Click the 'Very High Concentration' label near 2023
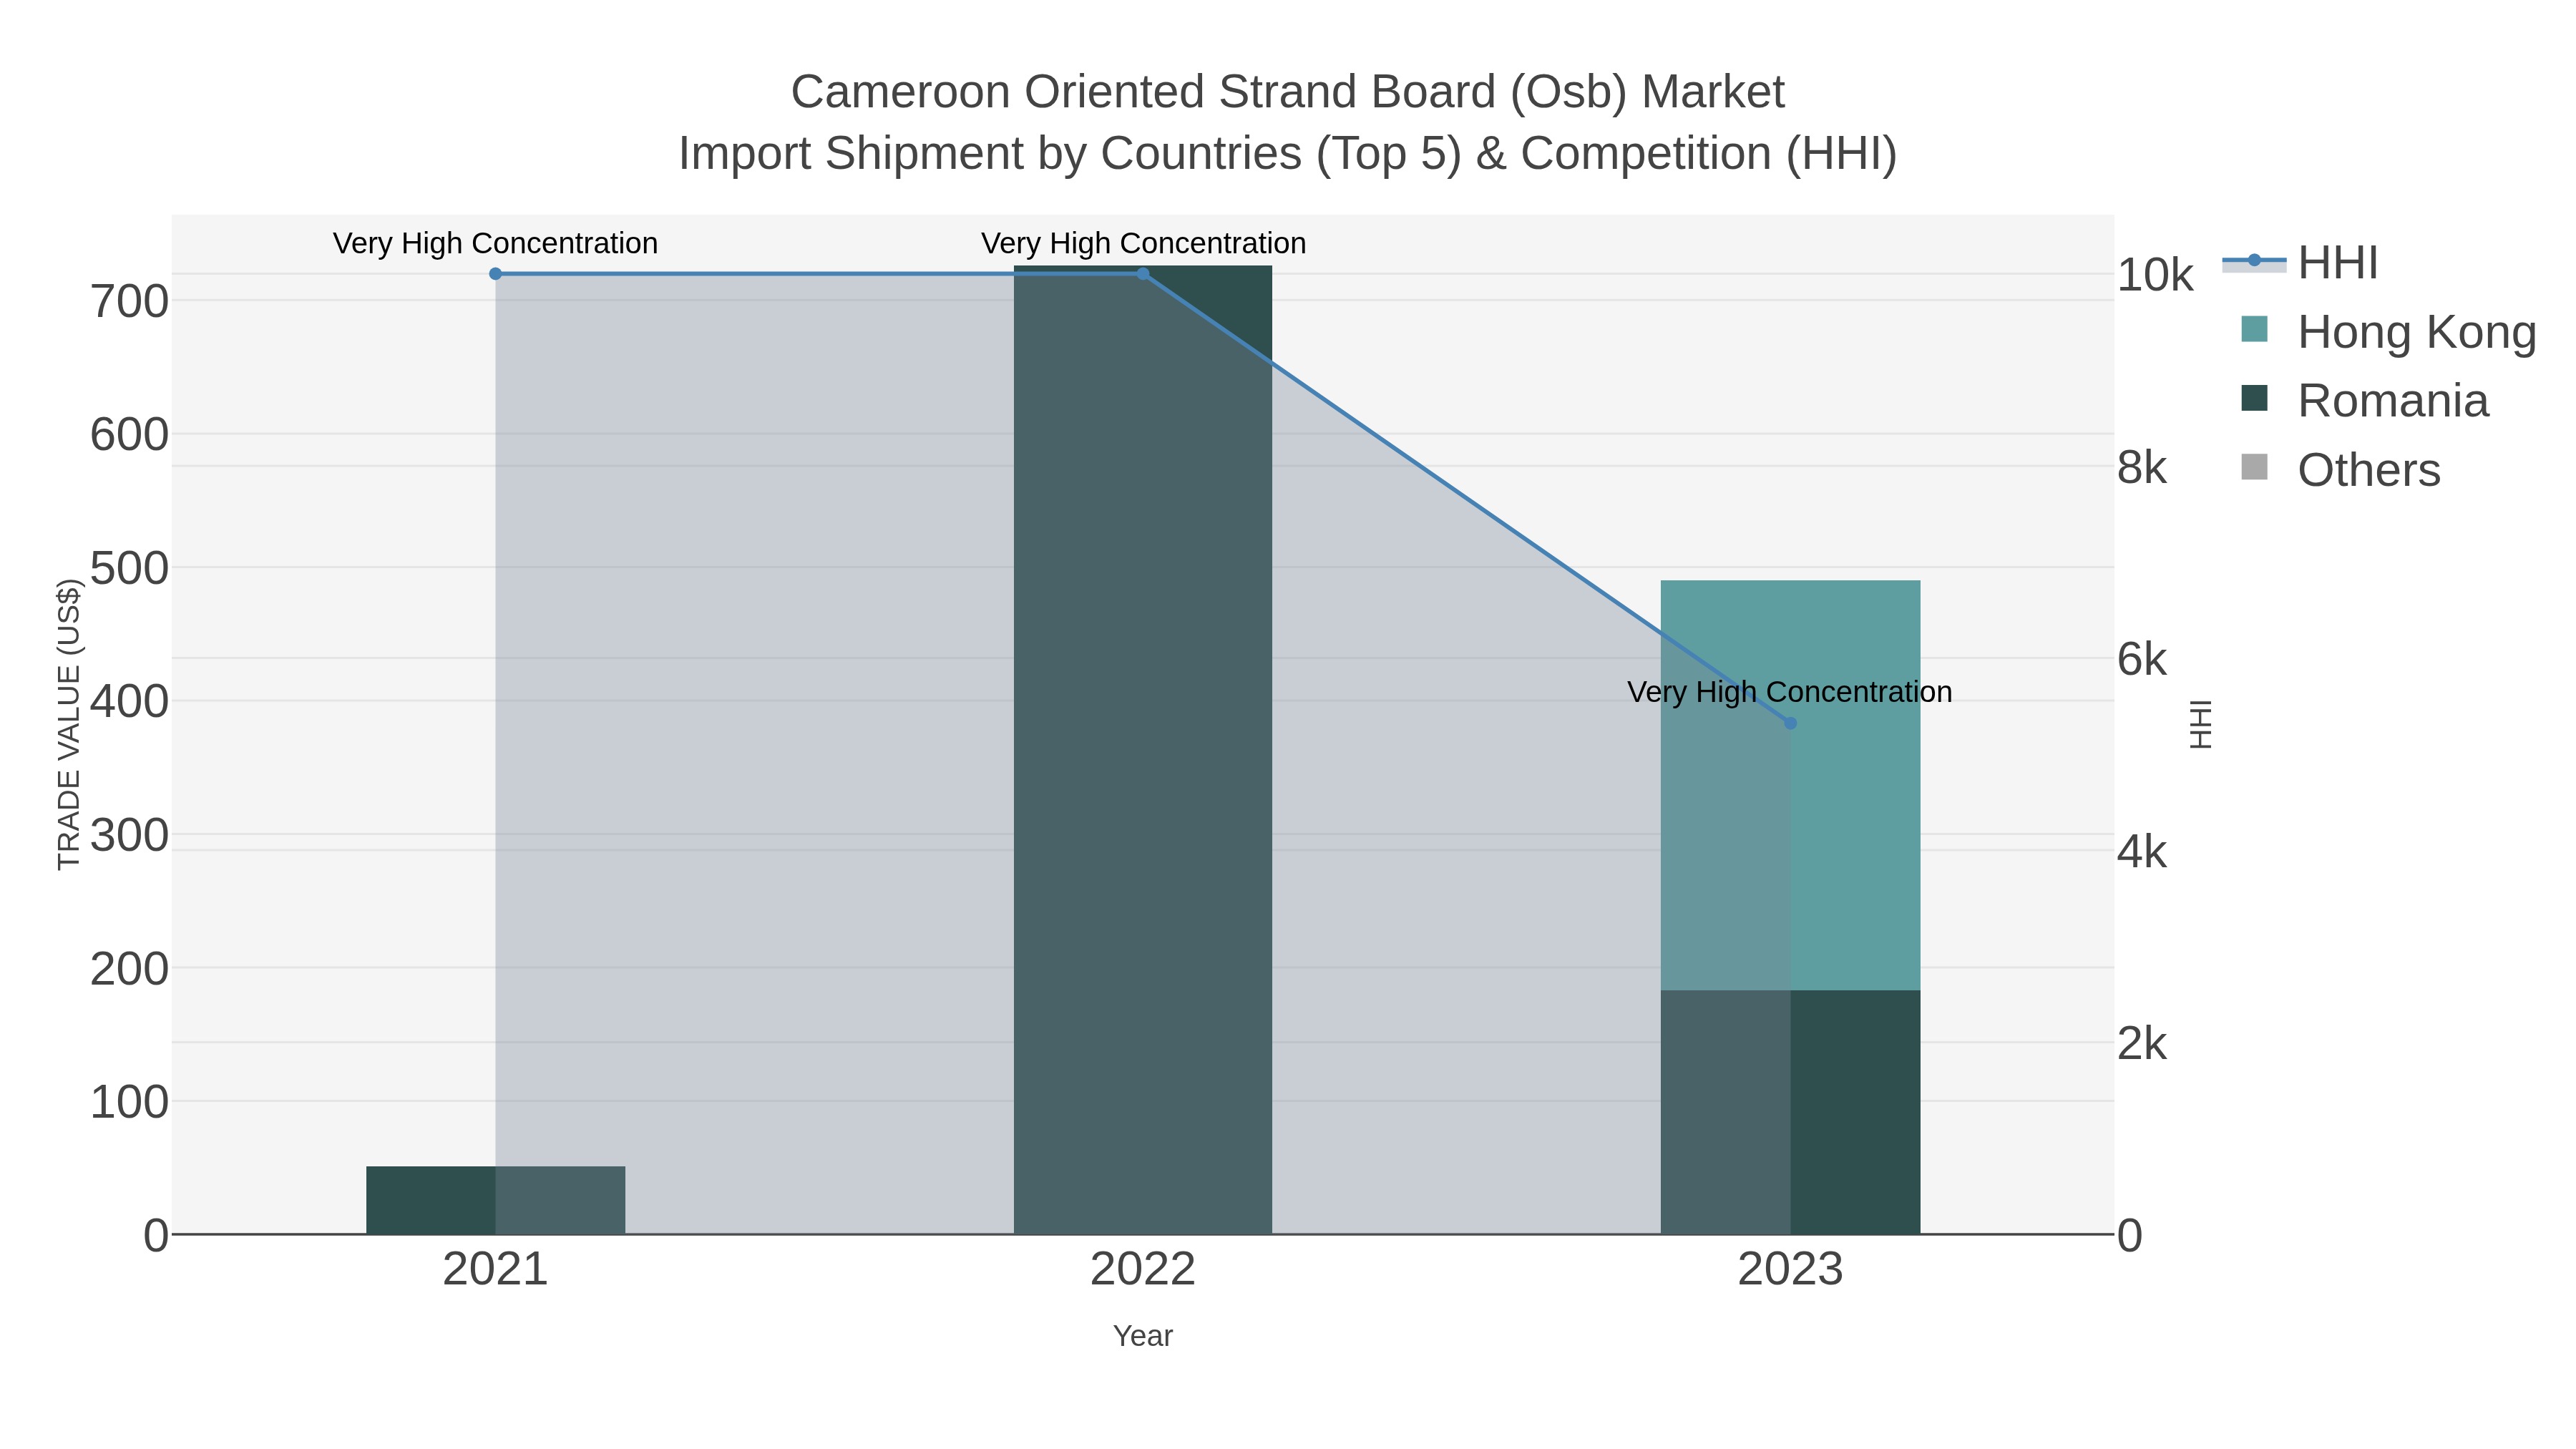 (1790, 692)
